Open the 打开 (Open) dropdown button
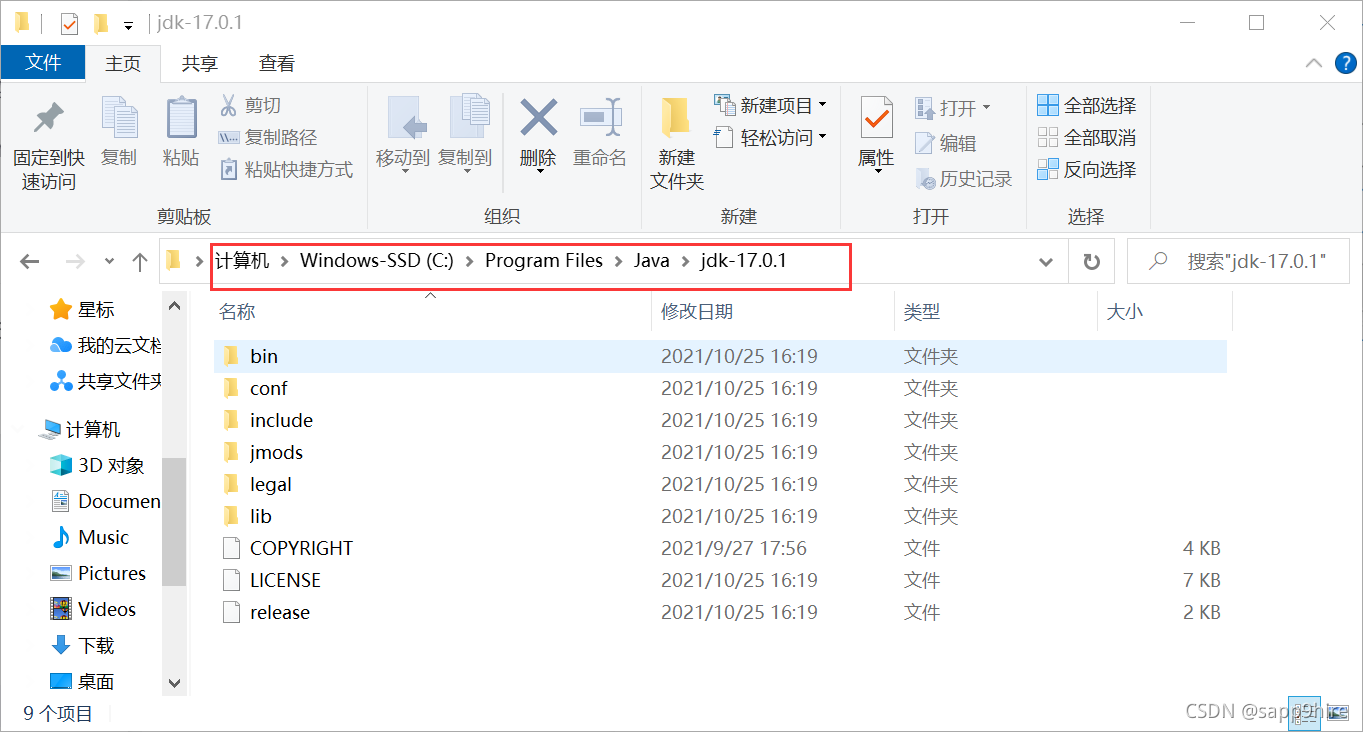The image size is (1363, 732). point(952,107)
